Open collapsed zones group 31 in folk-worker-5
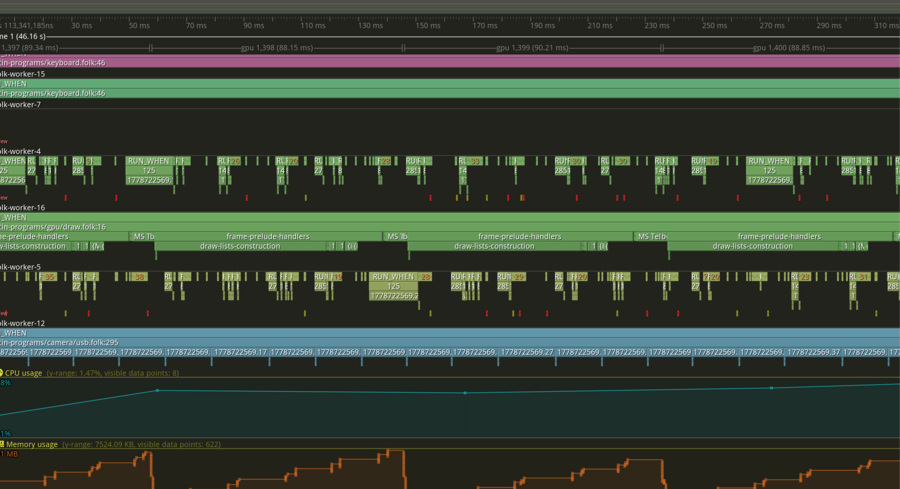900x489 pixels. point(863,277)
